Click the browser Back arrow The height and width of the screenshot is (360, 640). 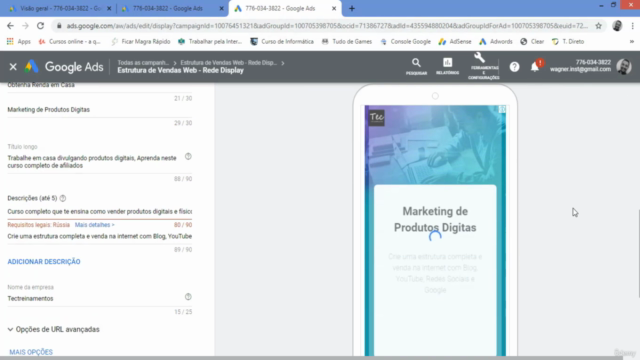click(x=10, y=26)
